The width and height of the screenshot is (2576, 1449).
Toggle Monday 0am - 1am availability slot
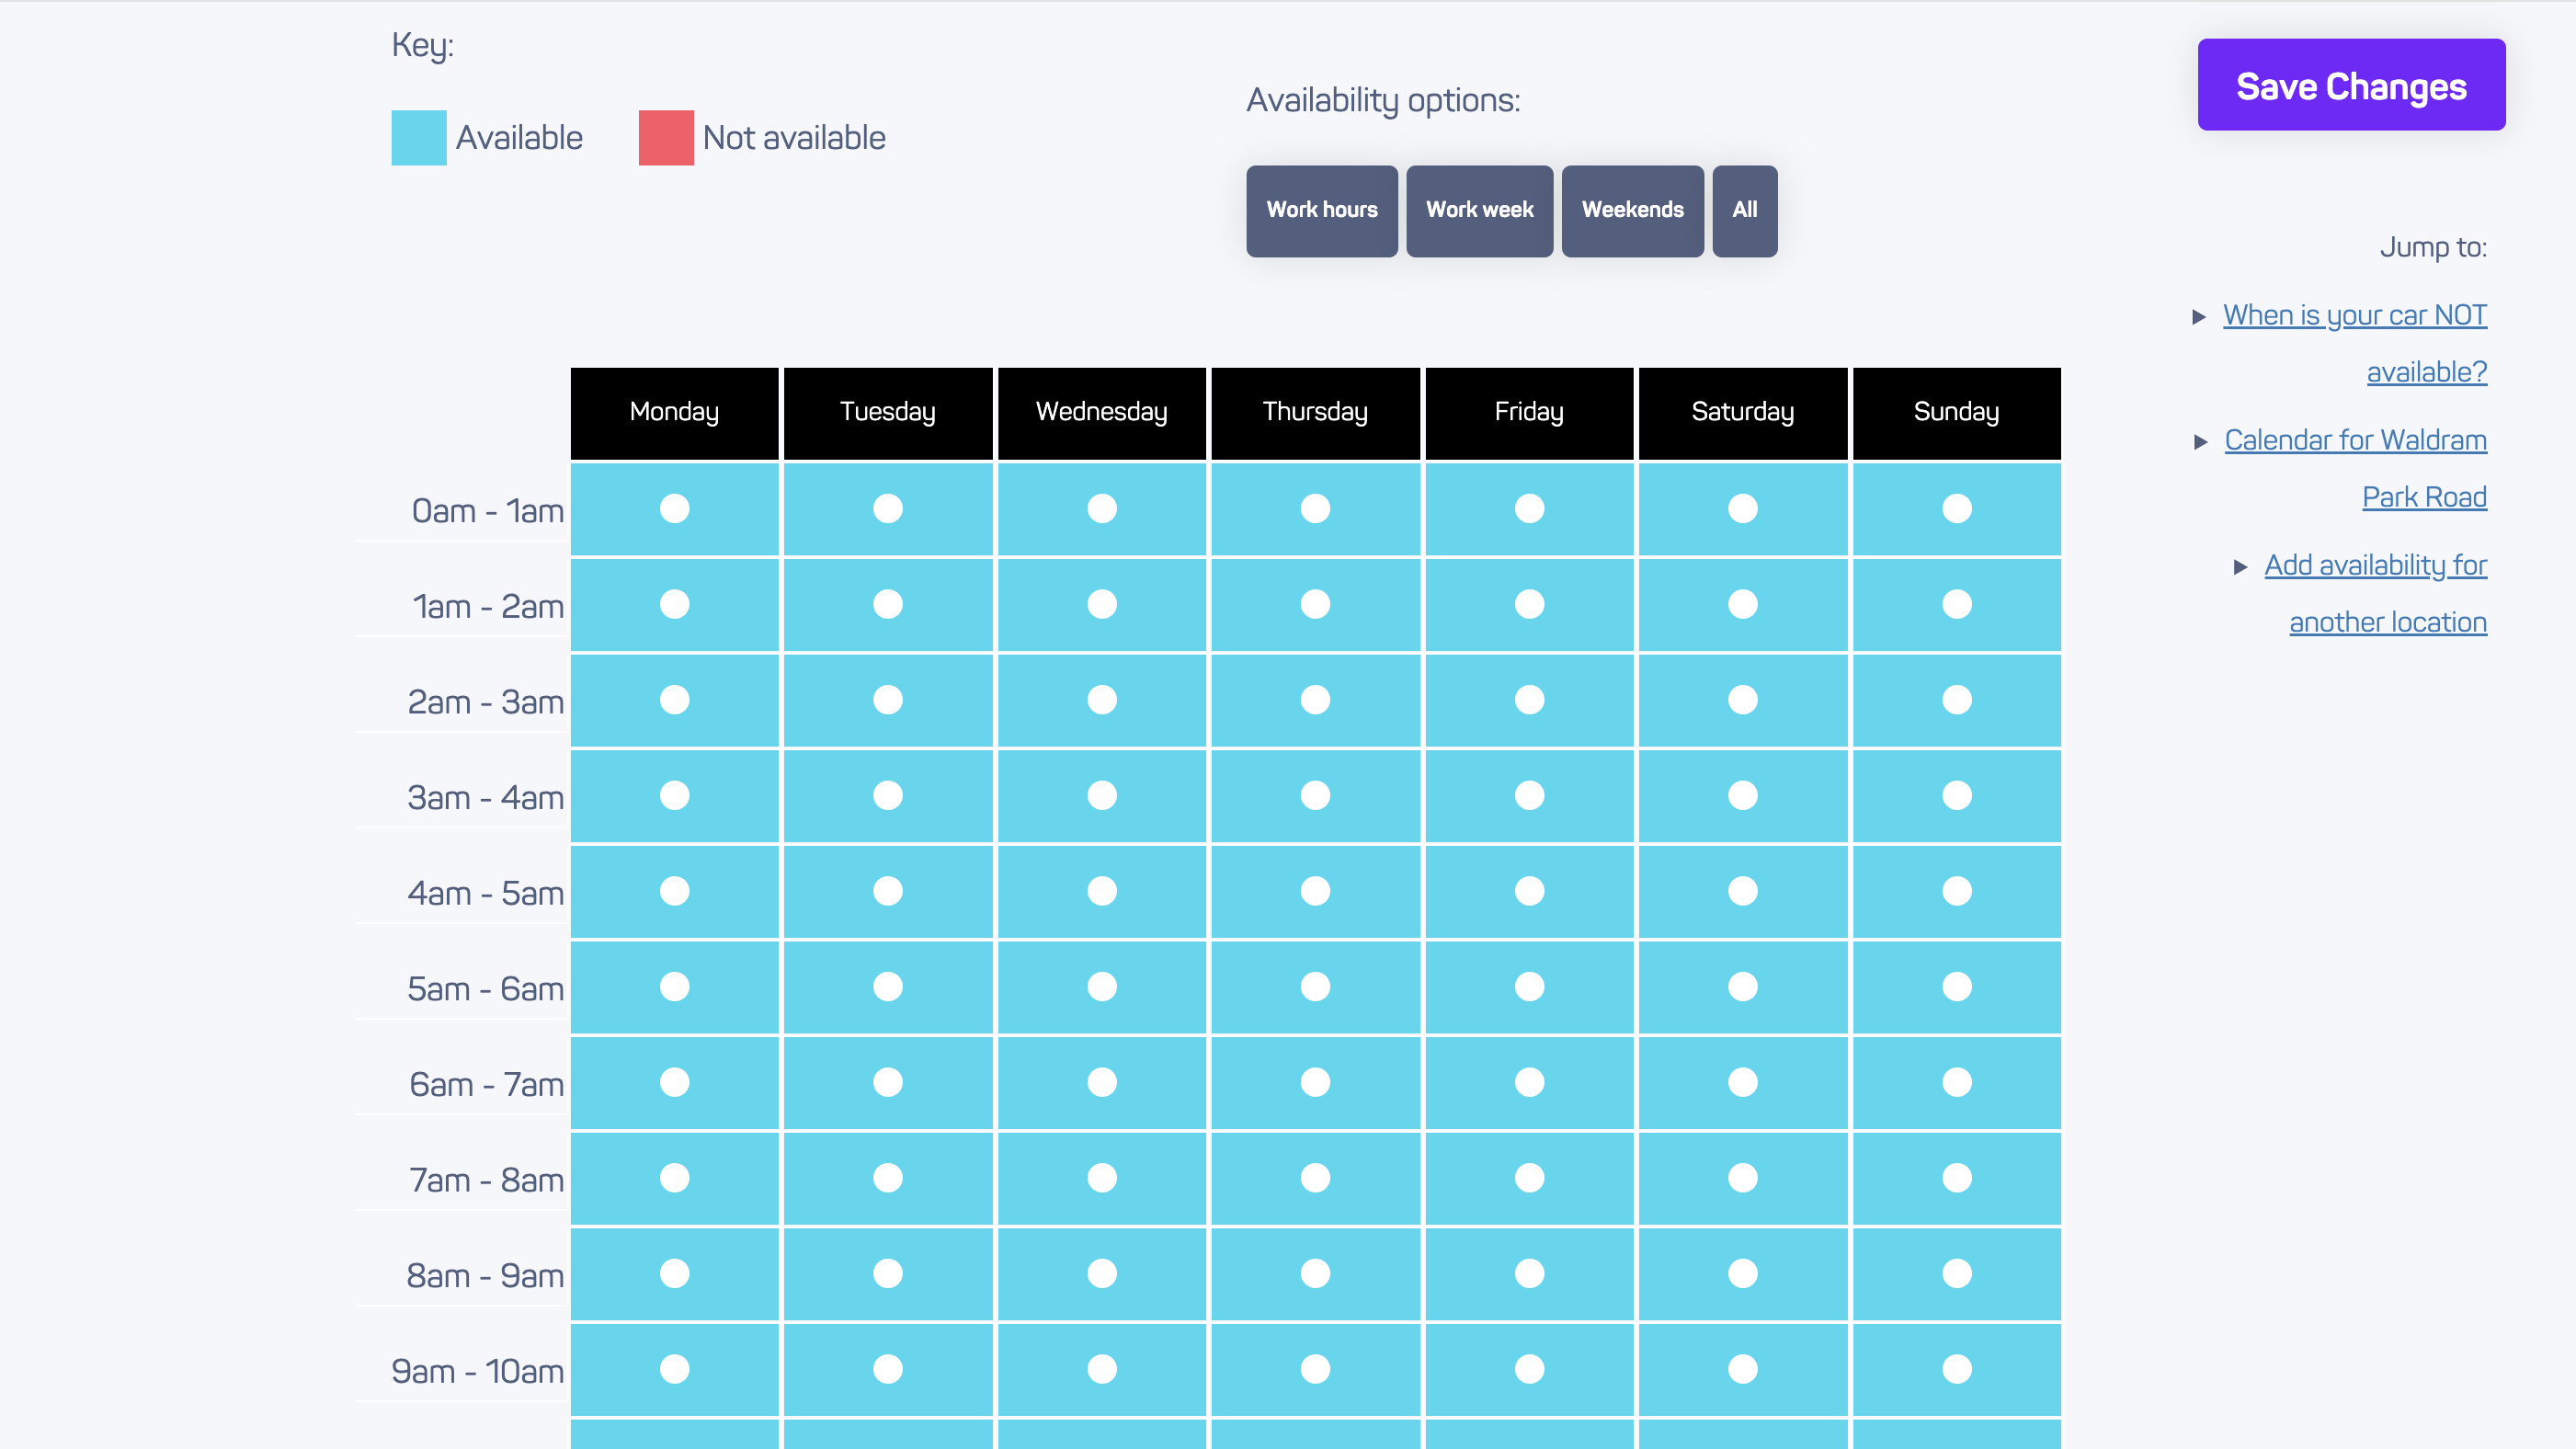coord(674,509)
